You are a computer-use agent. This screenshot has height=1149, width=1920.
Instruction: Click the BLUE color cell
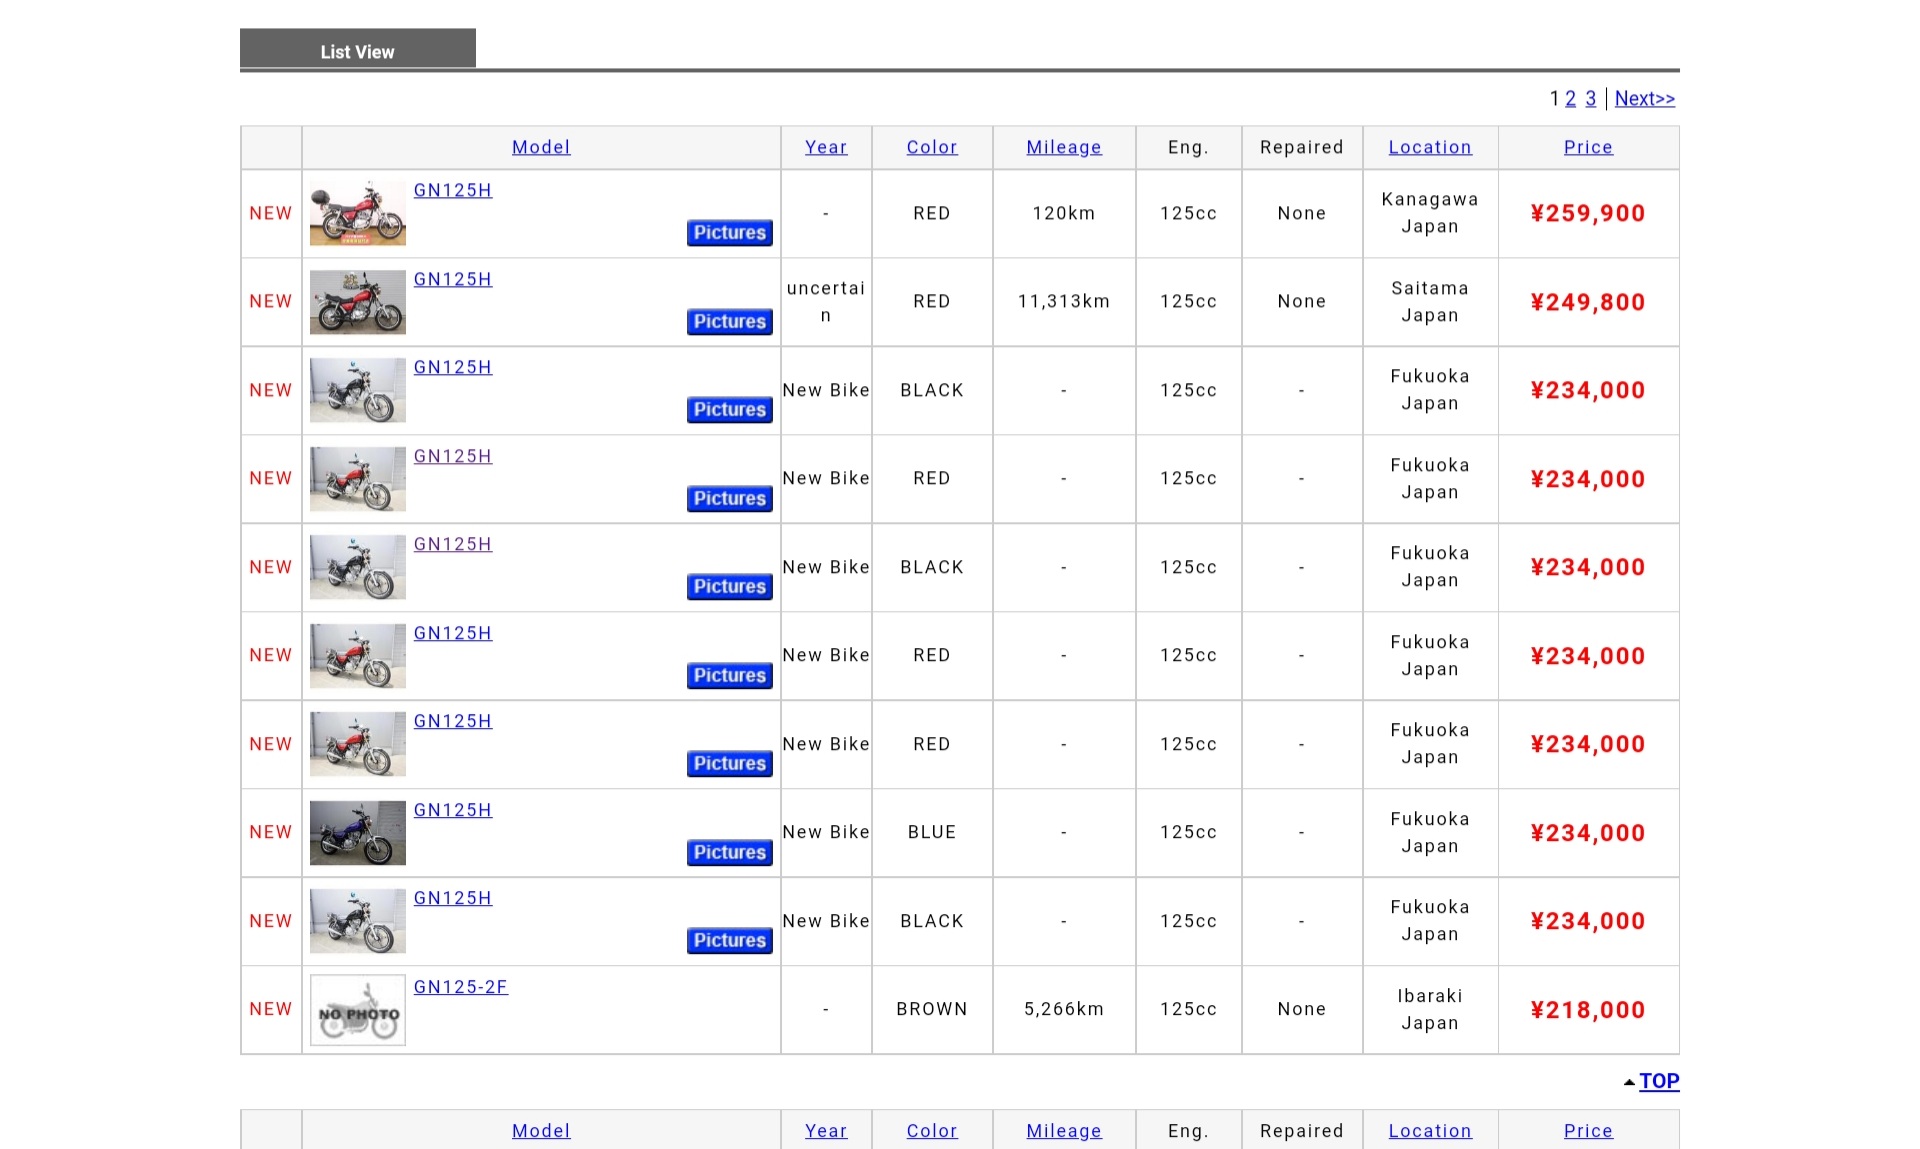[x=932, y=832]
